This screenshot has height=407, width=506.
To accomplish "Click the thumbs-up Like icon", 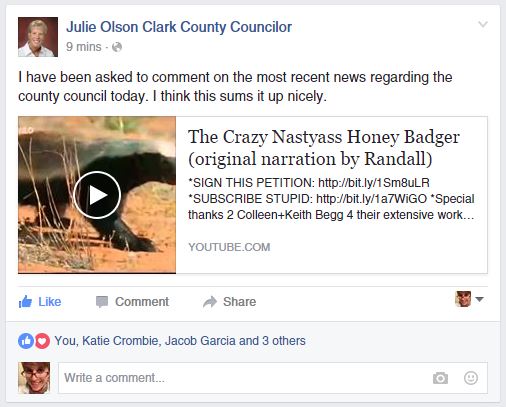I will (x=25, y=302).
